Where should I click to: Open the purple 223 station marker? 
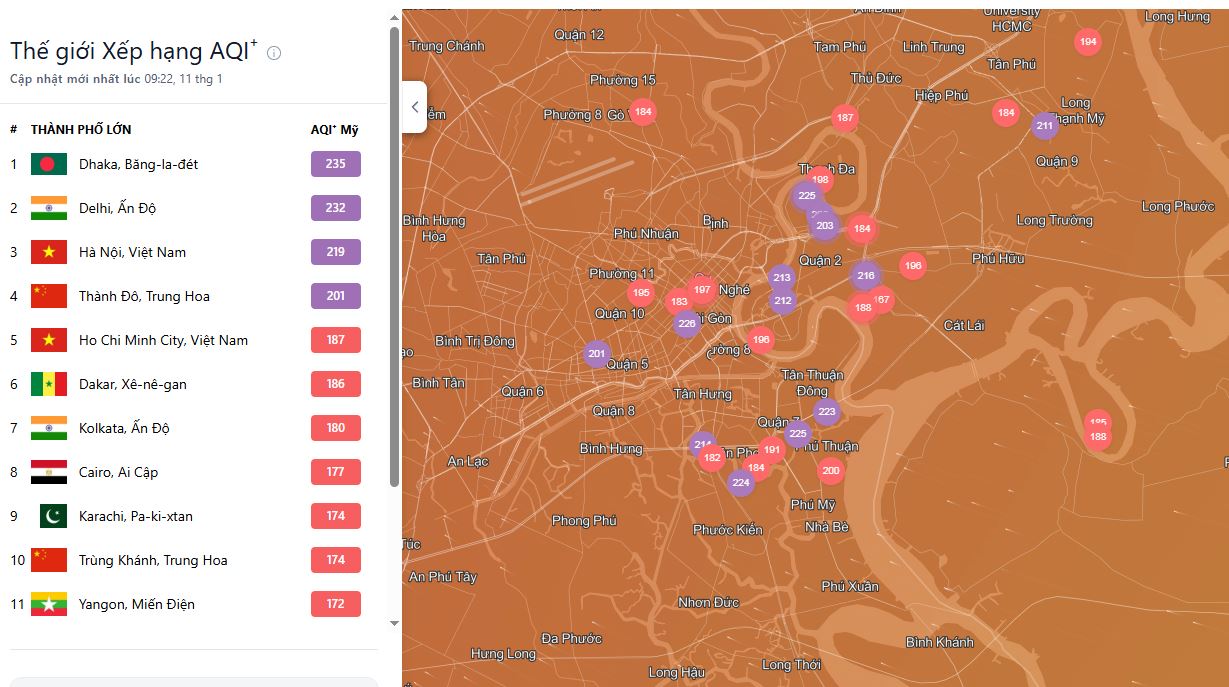point(826,411)
